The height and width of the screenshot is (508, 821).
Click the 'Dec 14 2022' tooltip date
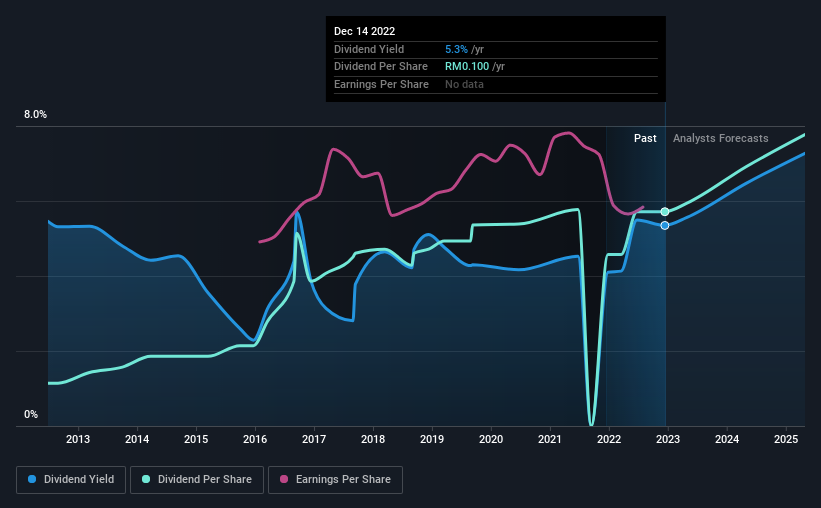coord(364,31)
